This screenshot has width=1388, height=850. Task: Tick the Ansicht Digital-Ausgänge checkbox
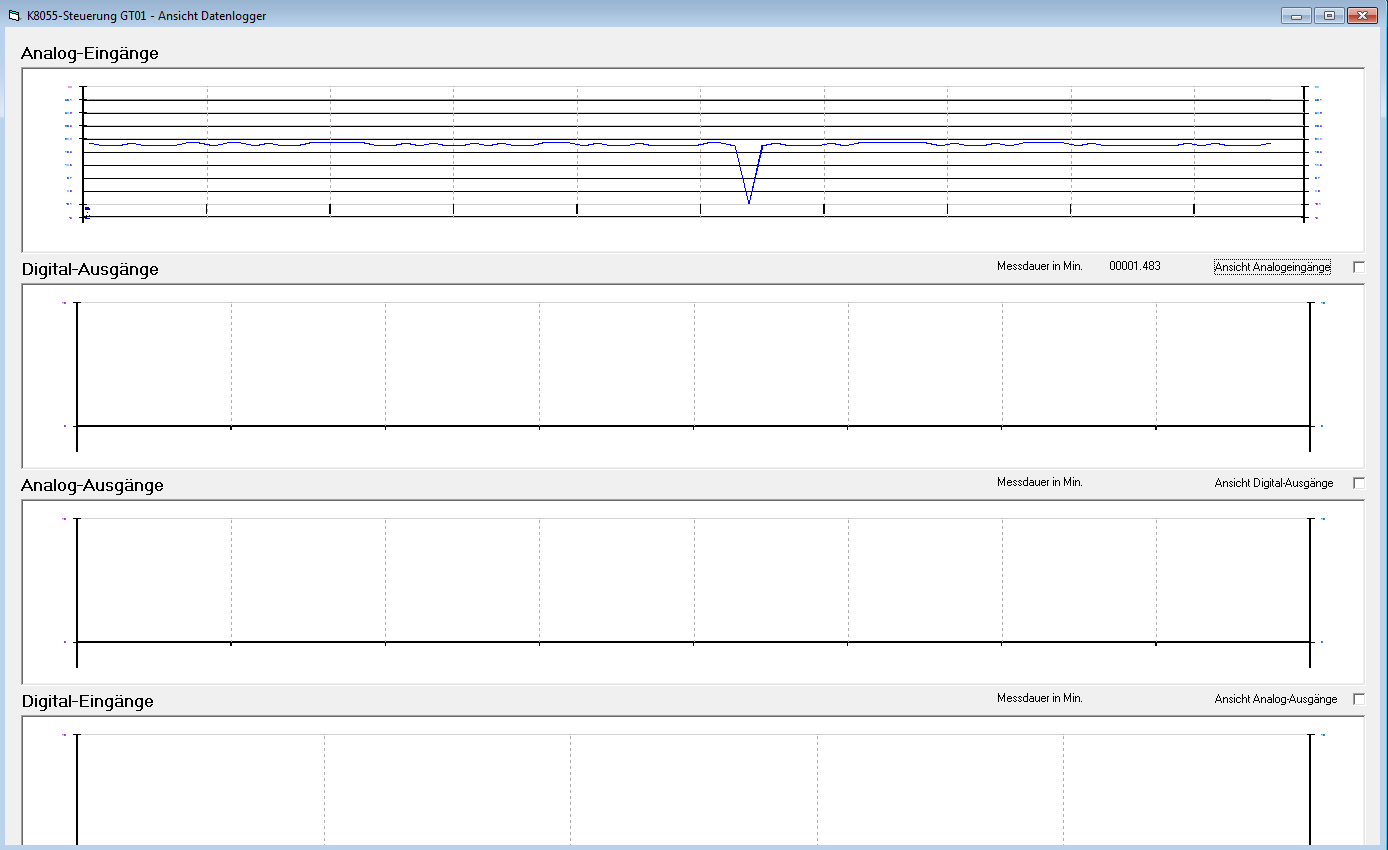(x=1359, y=483)
